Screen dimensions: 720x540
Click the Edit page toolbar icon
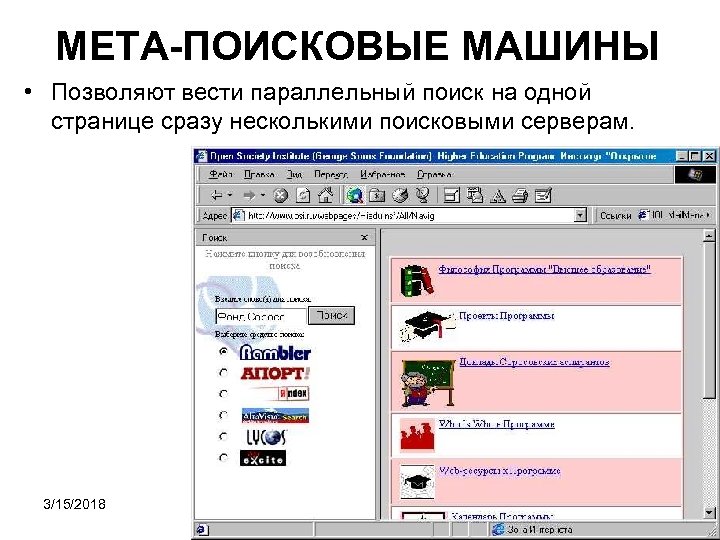pyautogui.click(x=543, y=196)
